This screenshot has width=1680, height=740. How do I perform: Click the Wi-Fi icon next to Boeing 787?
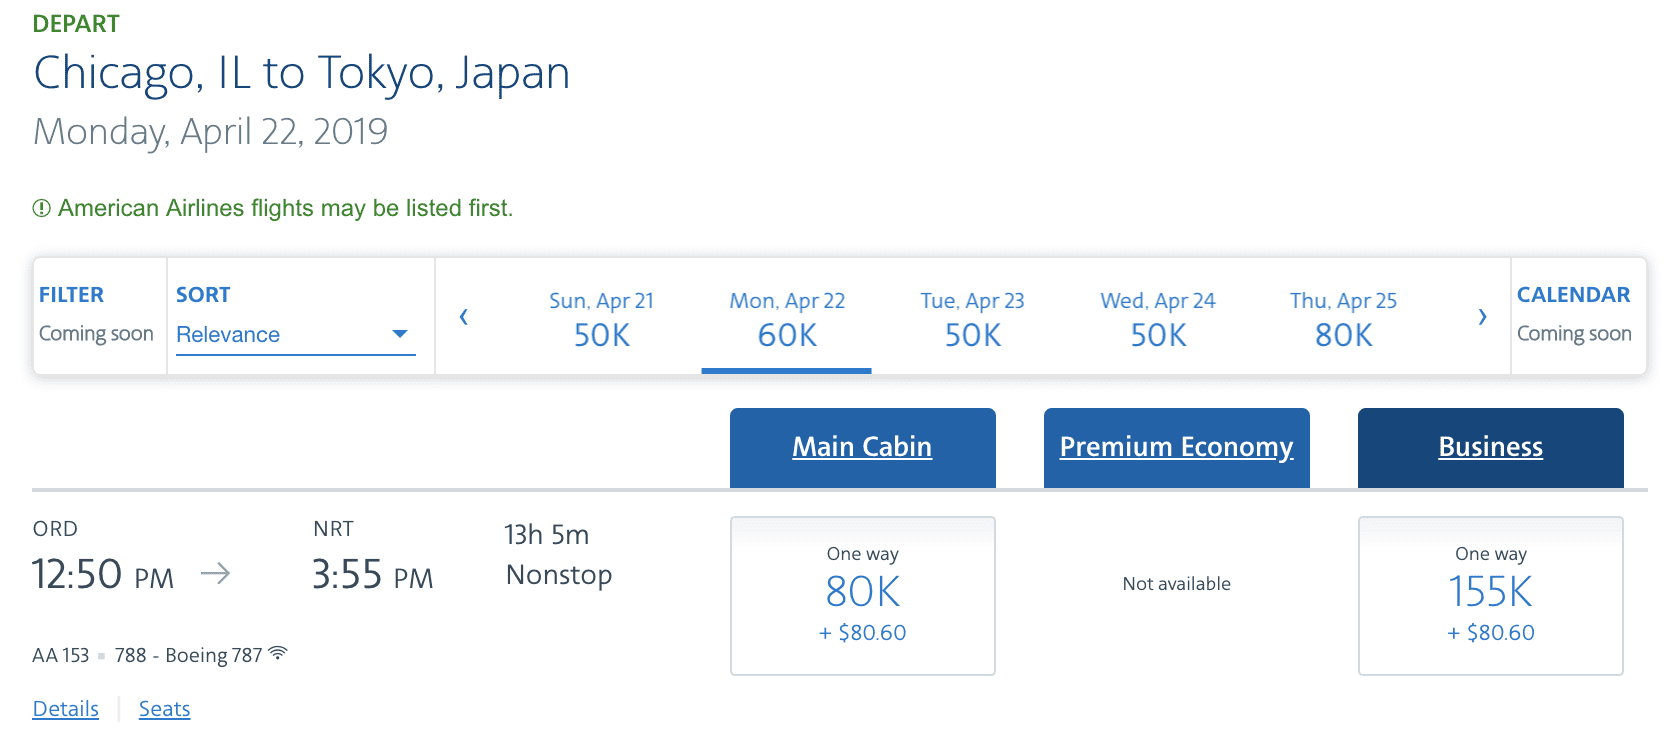[278, 653]
